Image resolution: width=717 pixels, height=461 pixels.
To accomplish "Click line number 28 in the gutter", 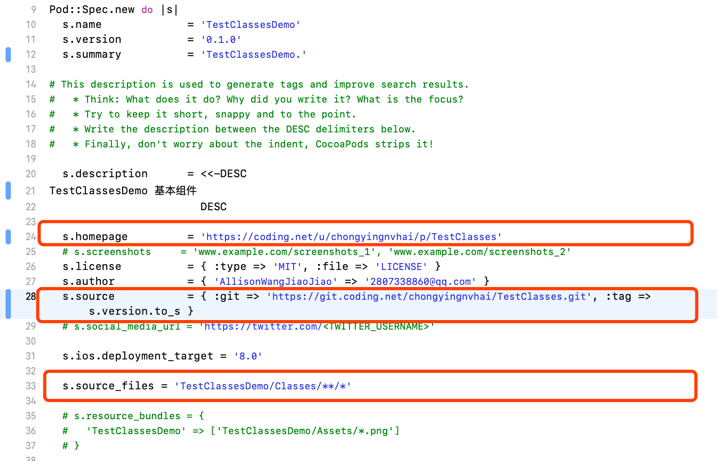I will [31, 296].
